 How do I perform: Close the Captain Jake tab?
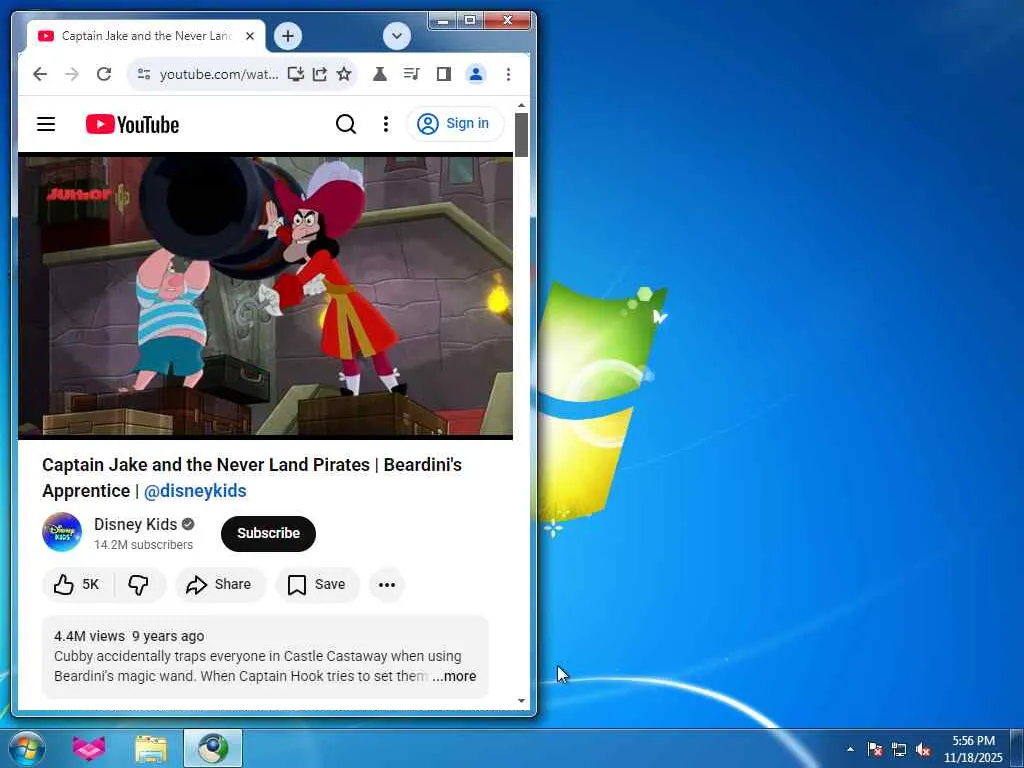(x=249, y=36)
